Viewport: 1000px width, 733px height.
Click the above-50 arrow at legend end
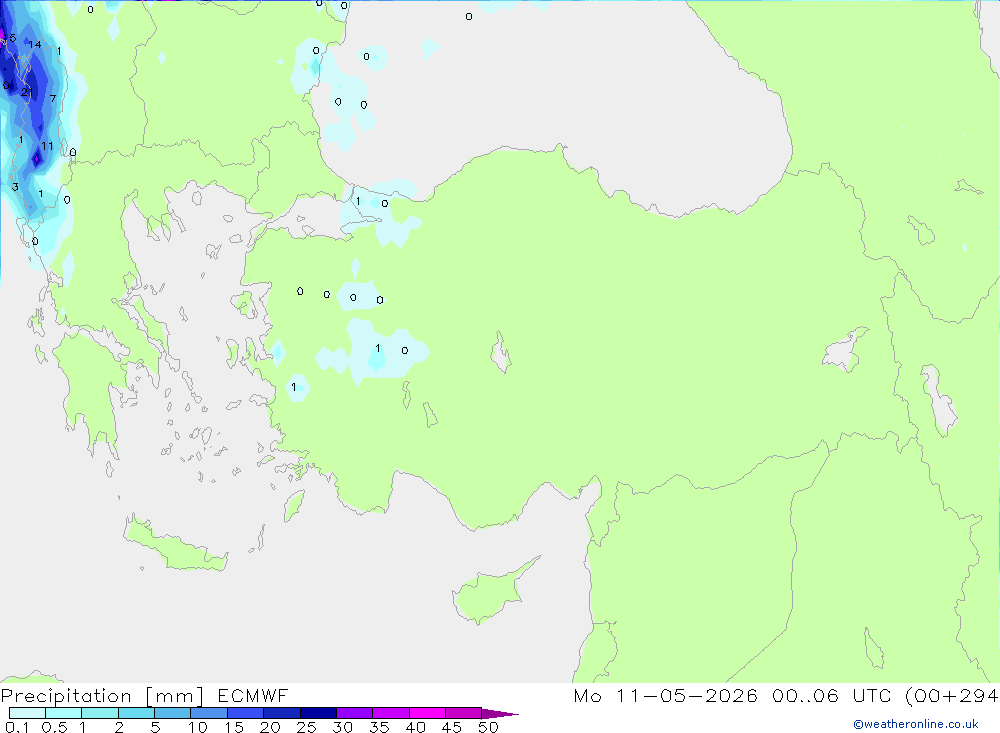click(x=499, y=714)
